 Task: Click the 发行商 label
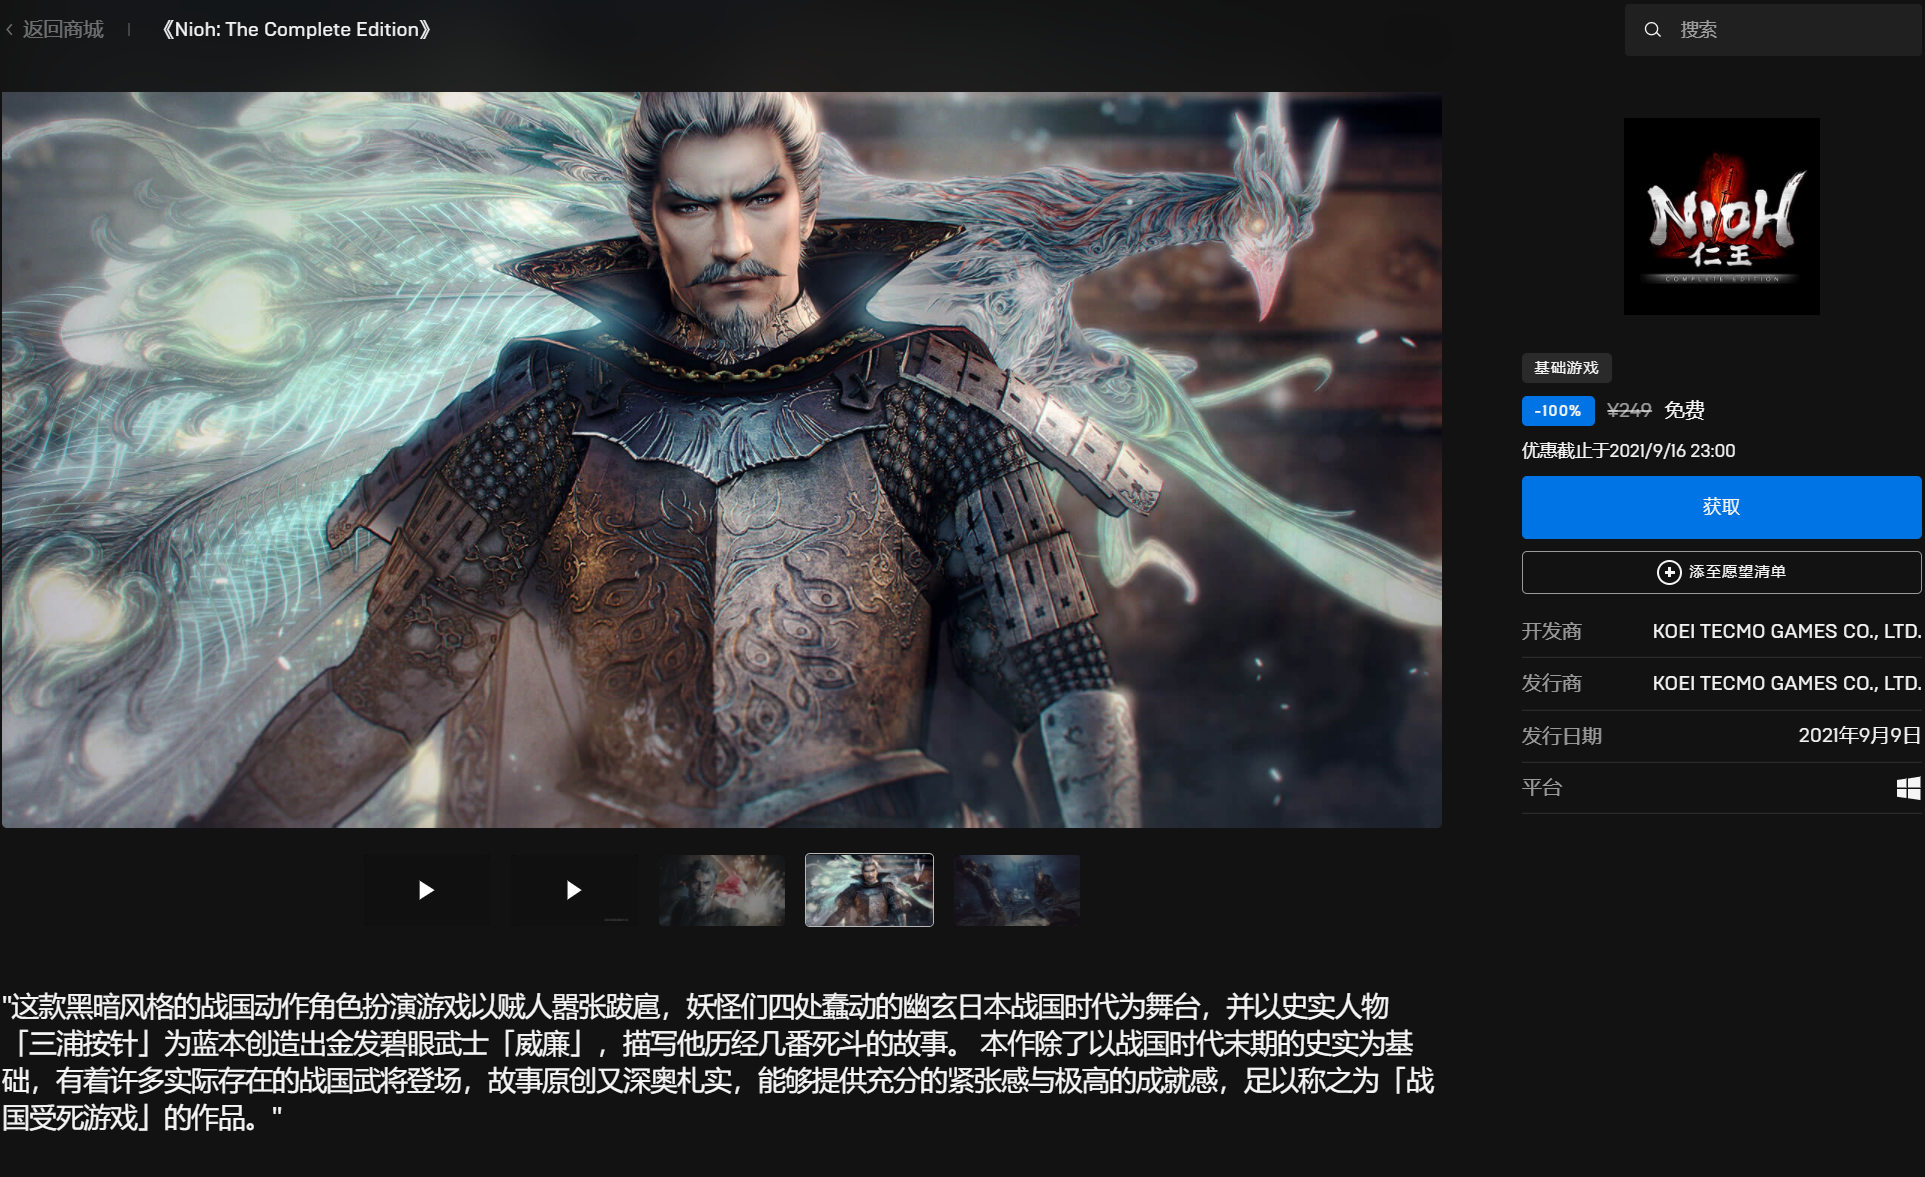pos(1551,684)
